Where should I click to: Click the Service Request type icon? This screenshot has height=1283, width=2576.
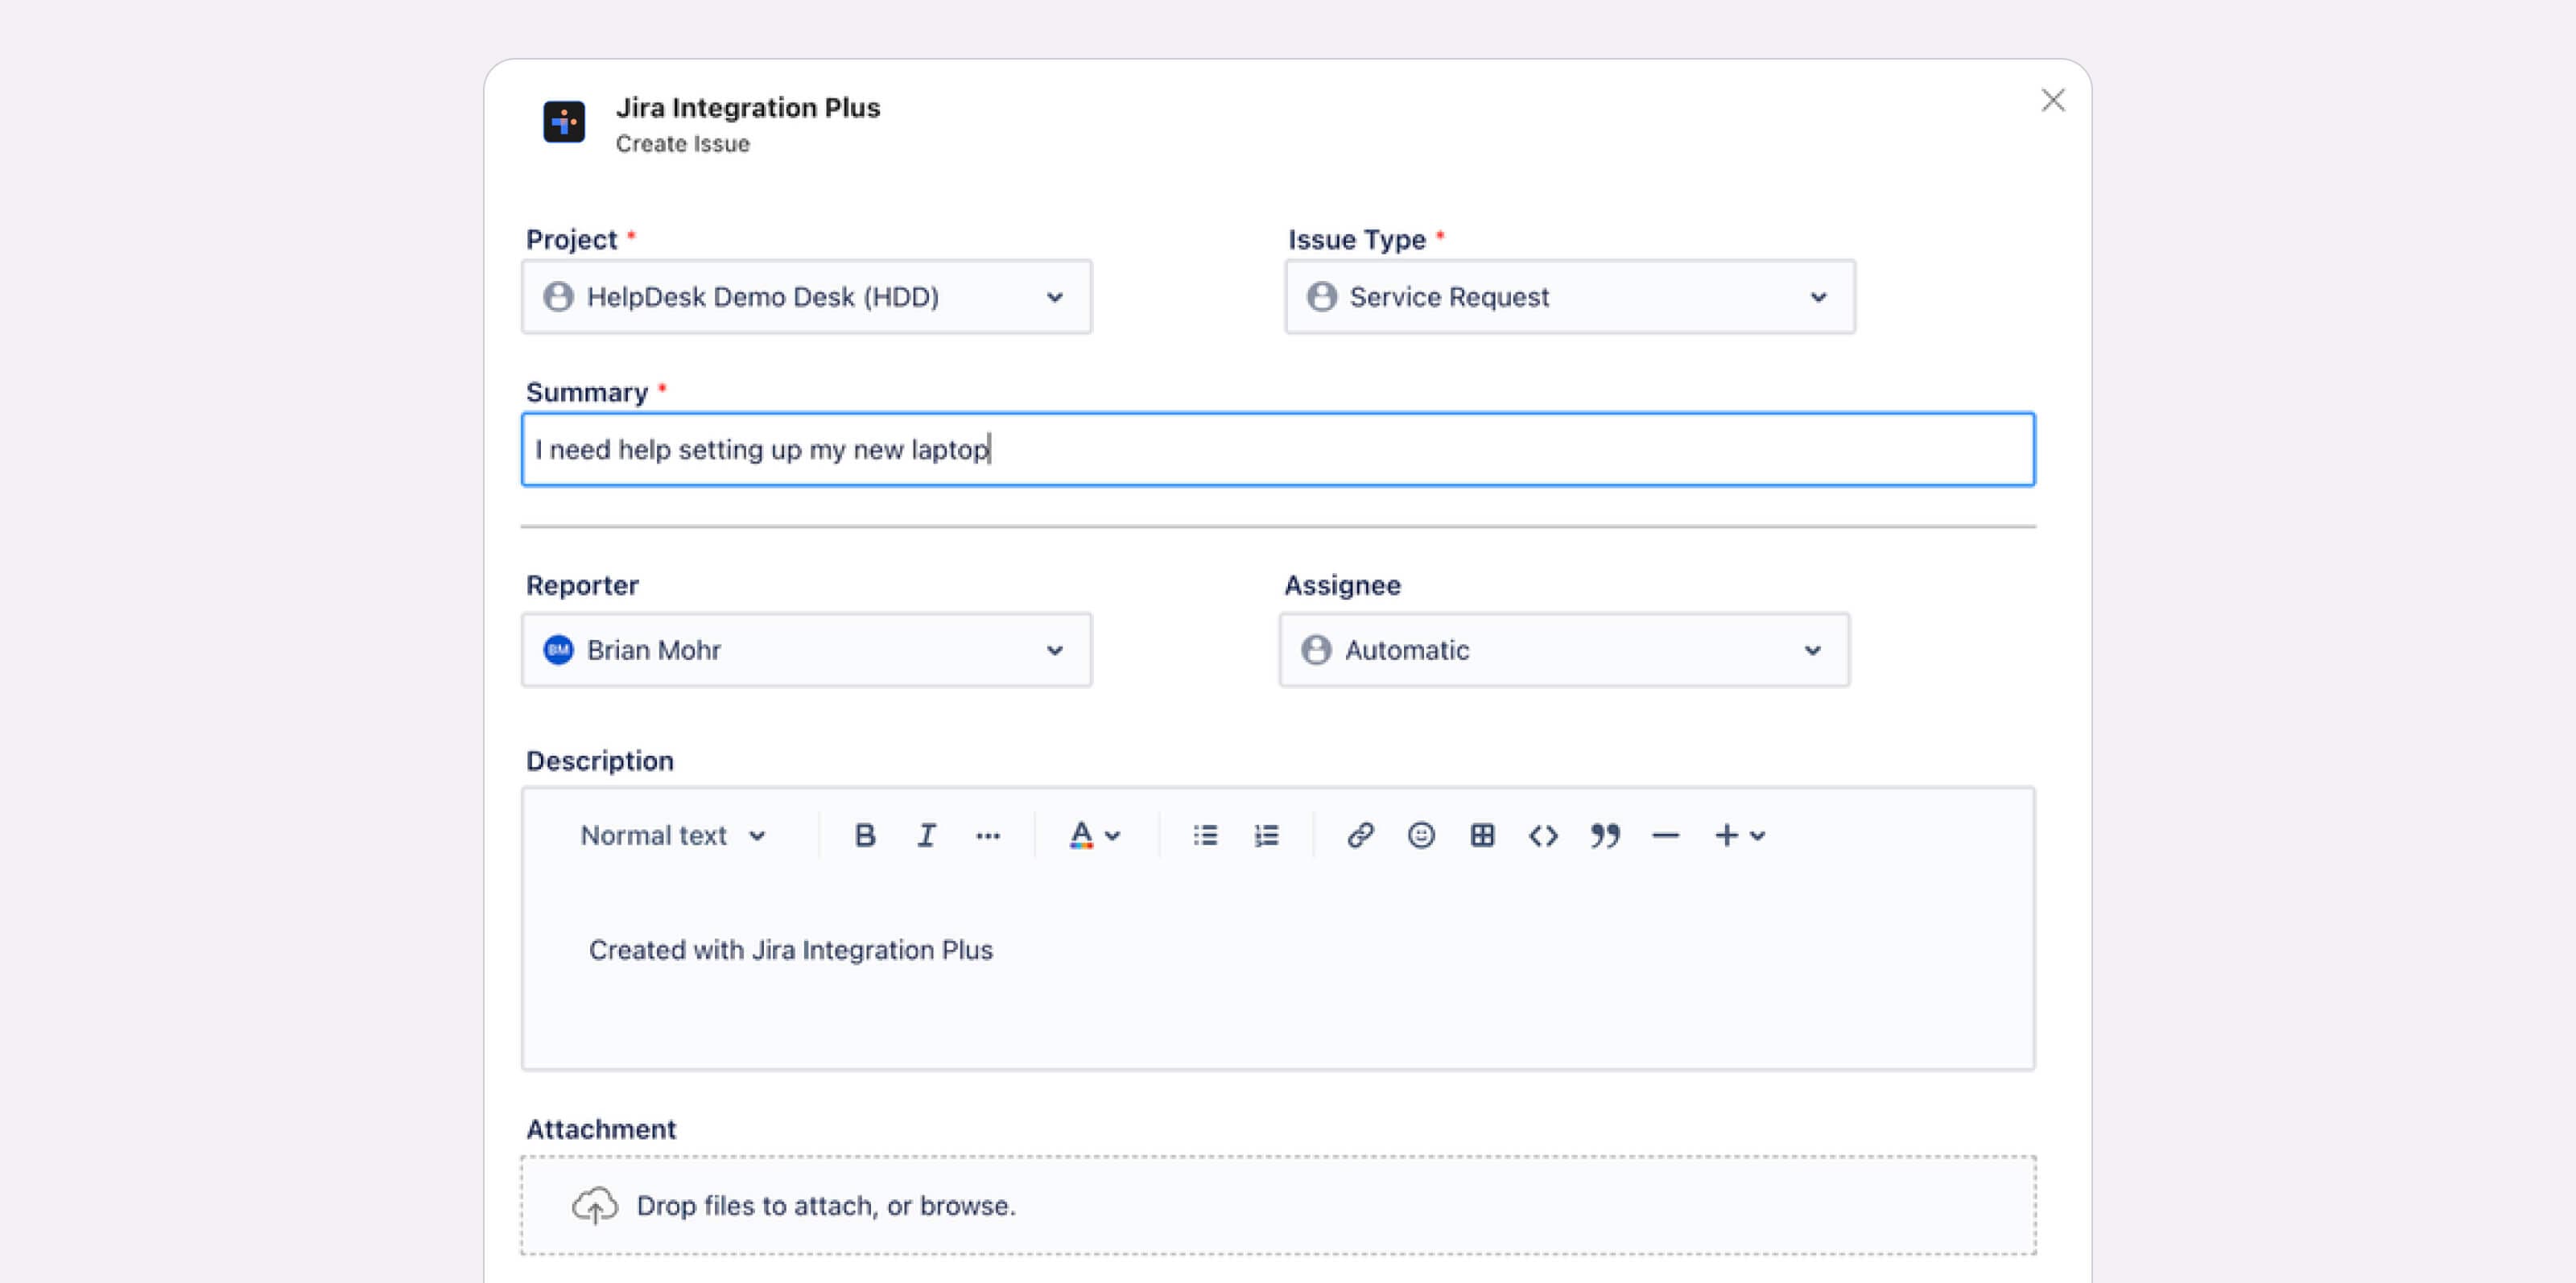1321,297
